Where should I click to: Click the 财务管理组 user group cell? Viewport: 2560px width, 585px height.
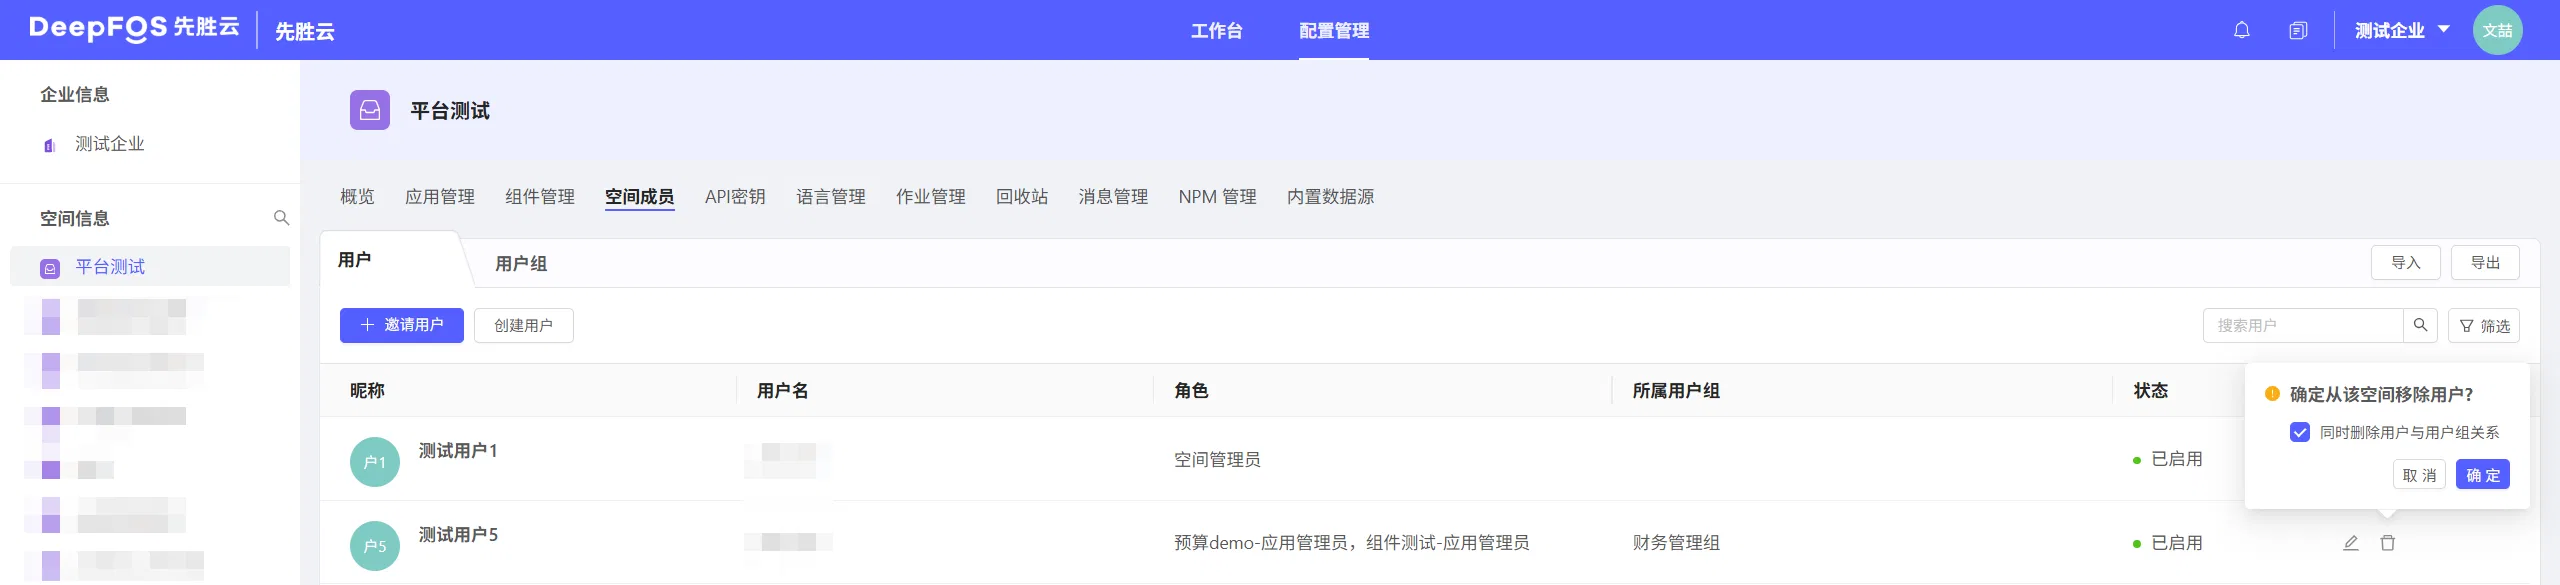point(1676,543)
